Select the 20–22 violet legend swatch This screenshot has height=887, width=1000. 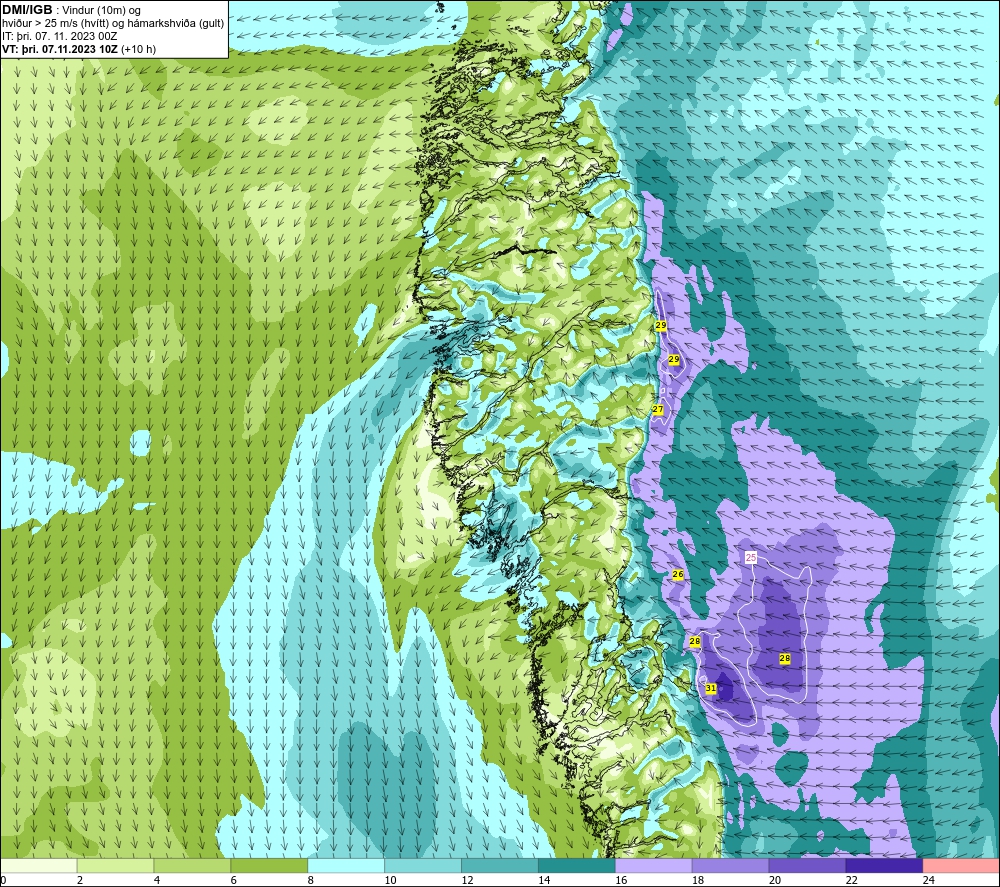coord(807,865)
